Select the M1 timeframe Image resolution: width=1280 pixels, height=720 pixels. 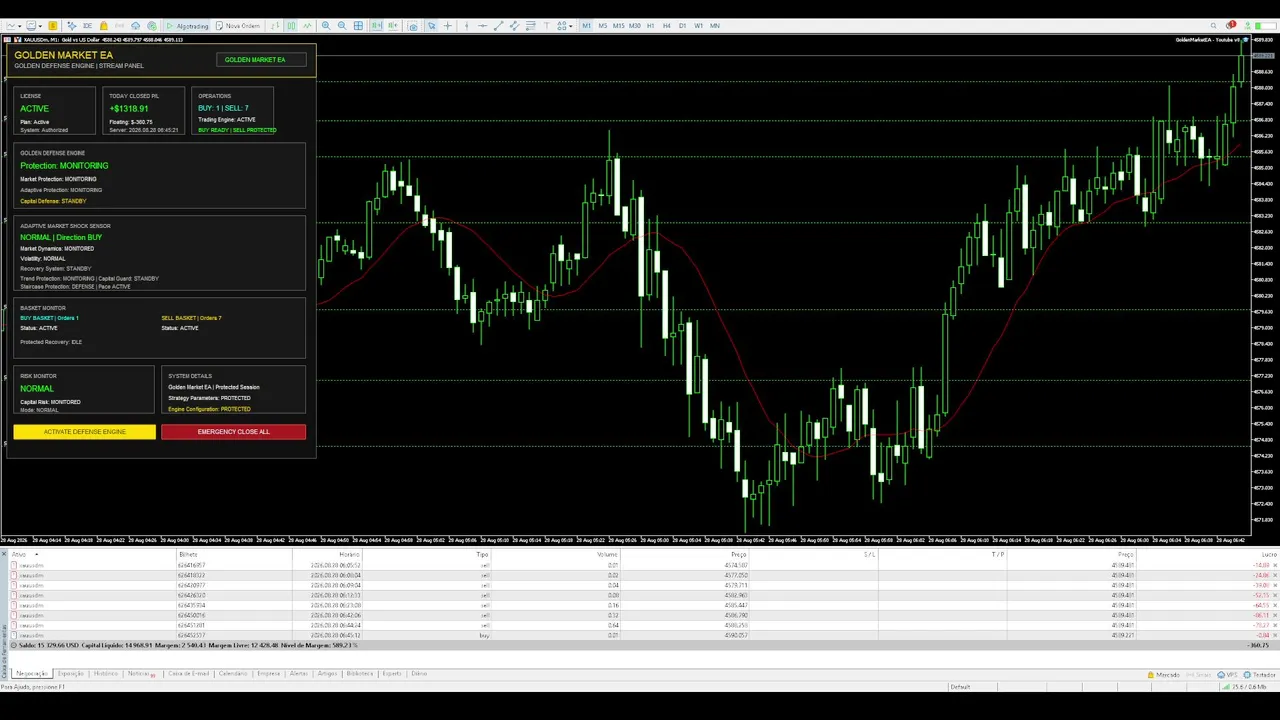tap(587, 26)
